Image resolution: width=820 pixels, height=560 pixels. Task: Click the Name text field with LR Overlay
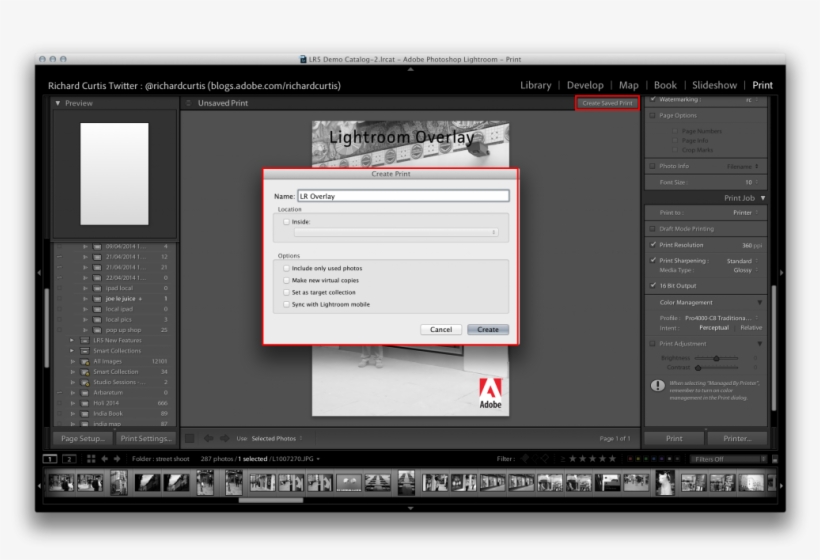coord(402,196)
